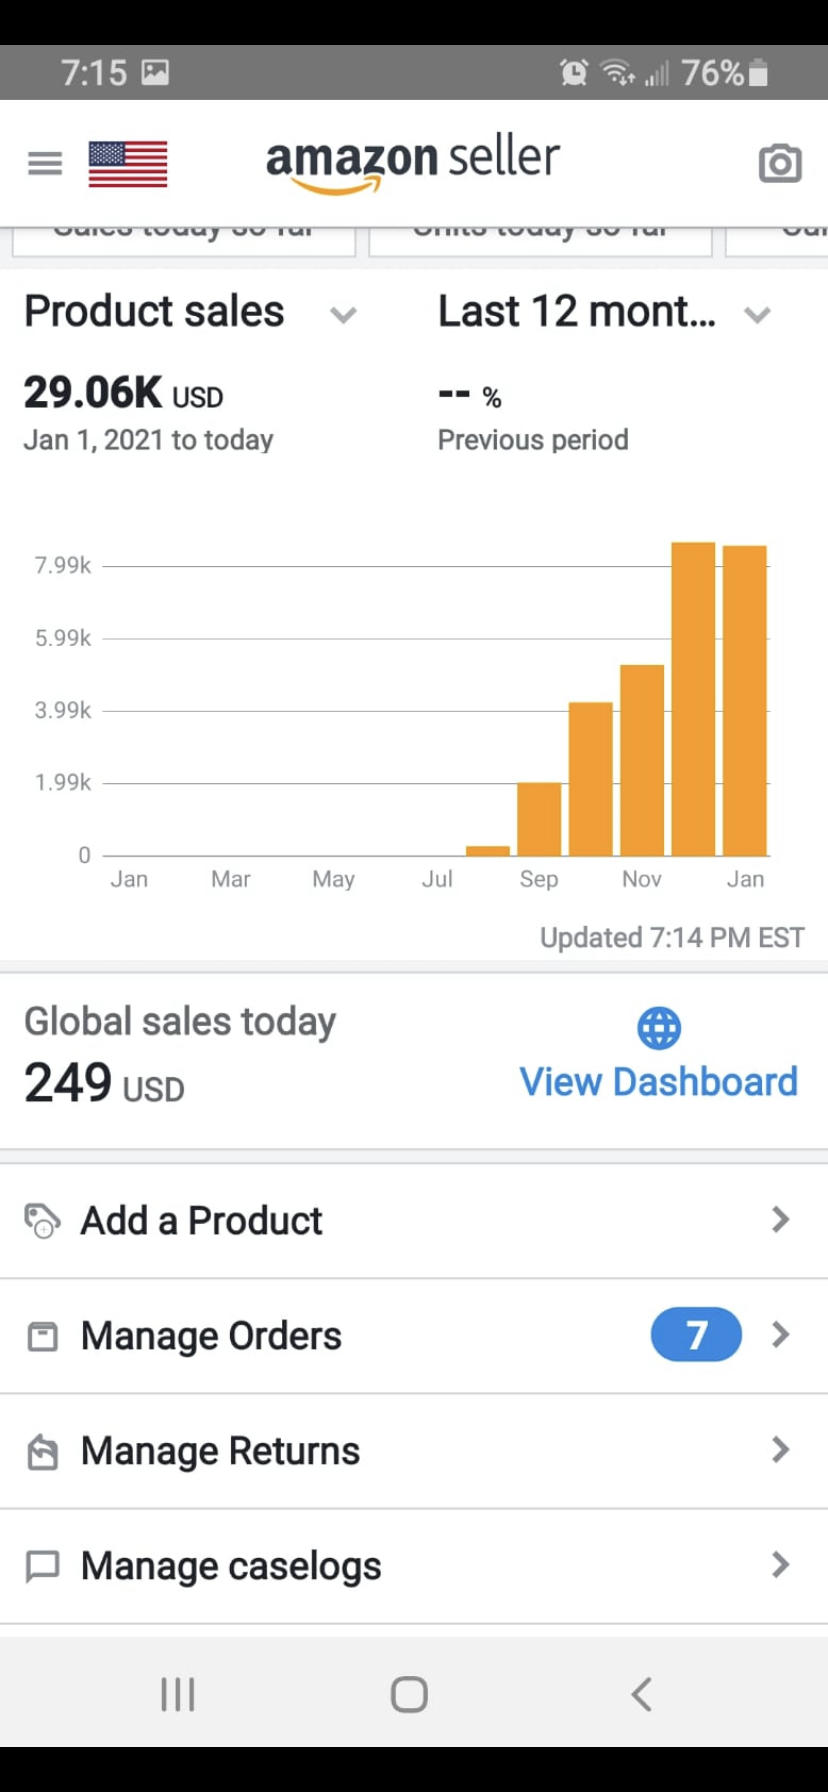
Task: Expand the Product sales metric dropdown
Action: 343,315
